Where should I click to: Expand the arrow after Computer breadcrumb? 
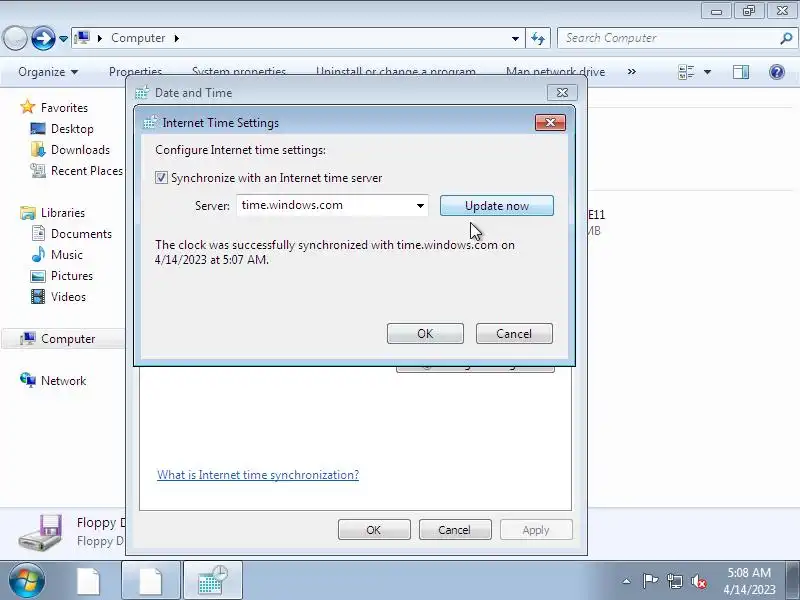[177, 38]
